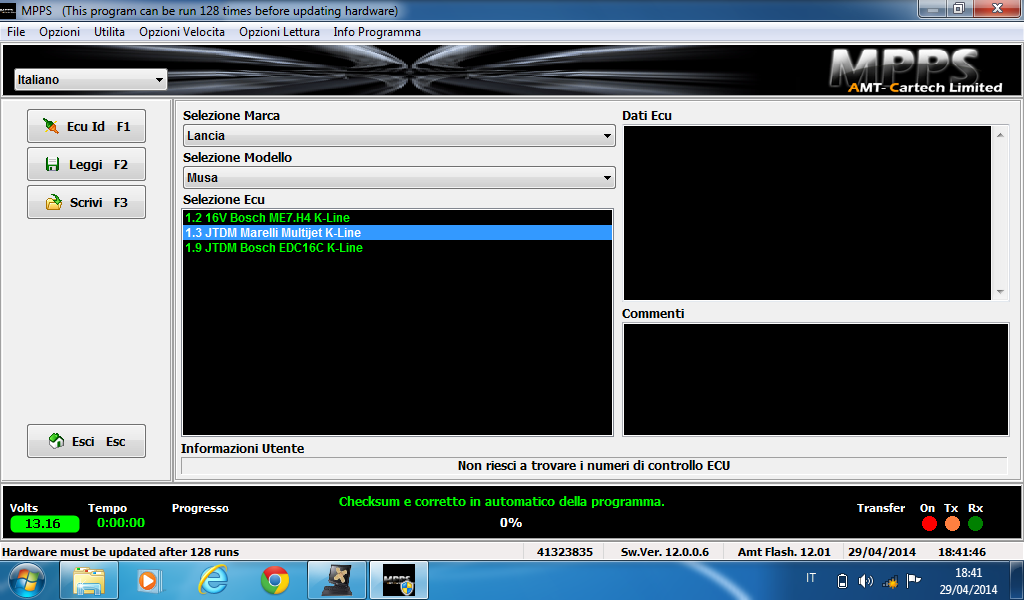Click the Ecu Id F1 button
Image resolution: width=1024 pixels, height=600 pixels.
tap(86, 126)
